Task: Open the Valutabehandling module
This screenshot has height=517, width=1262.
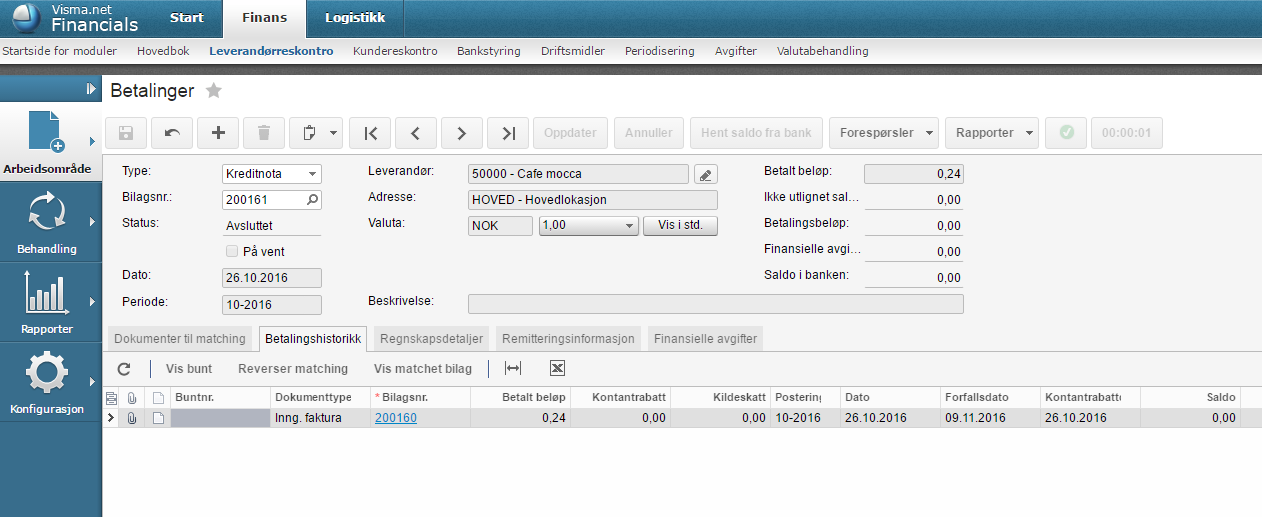Action: (x=823, y=51)
